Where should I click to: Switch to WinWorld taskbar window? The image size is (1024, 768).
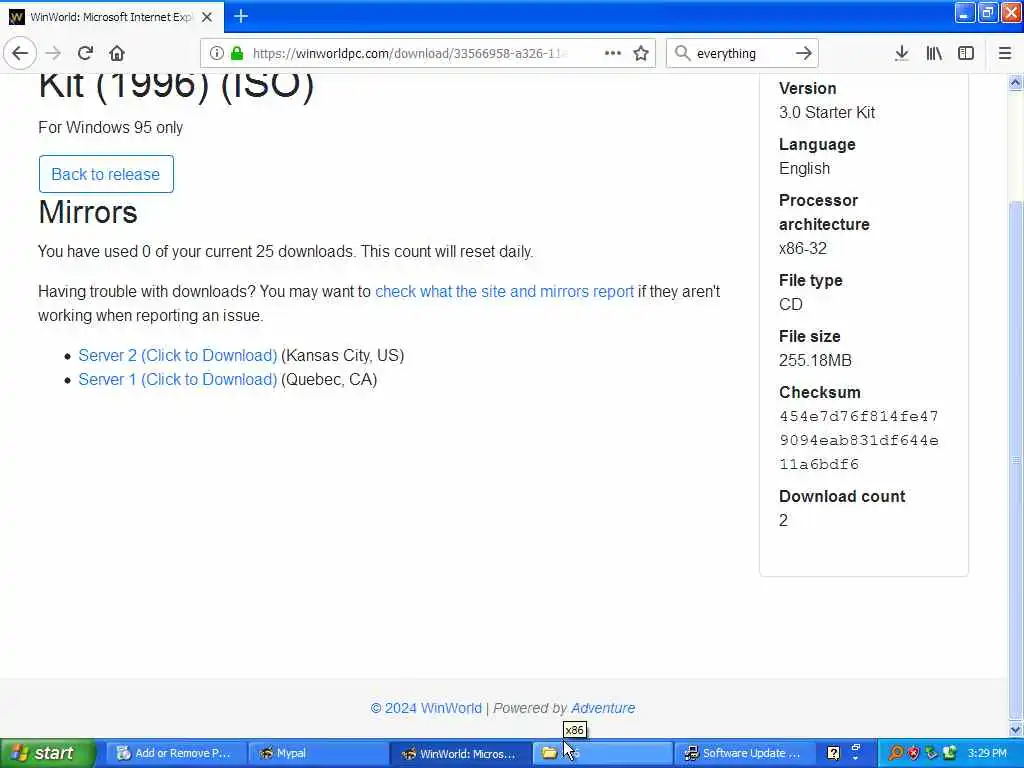[x=460, y=753]
